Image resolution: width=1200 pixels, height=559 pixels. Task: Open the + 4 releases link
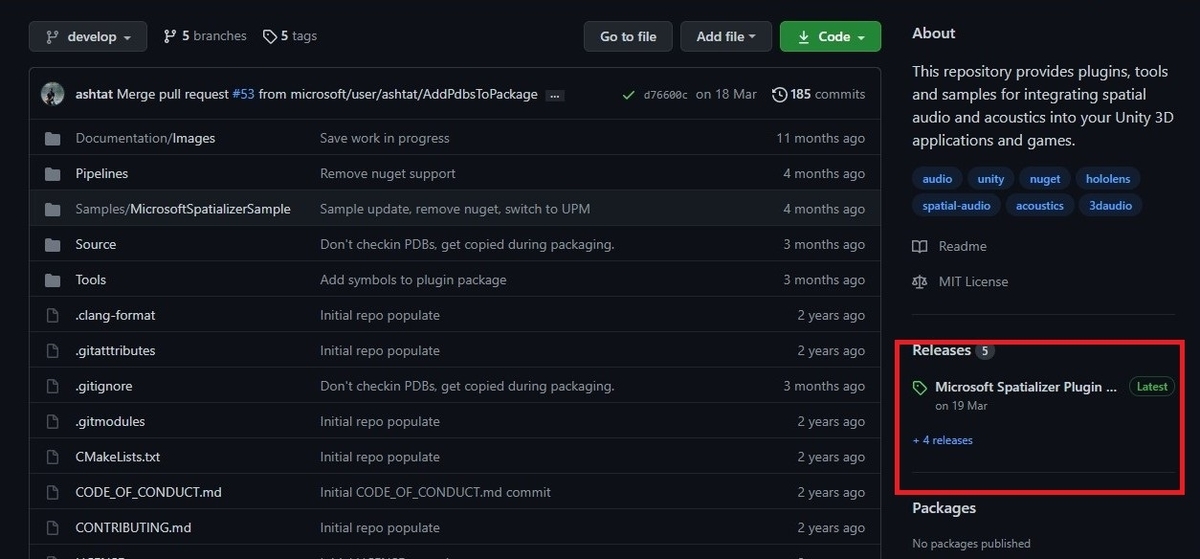point(942,440)
